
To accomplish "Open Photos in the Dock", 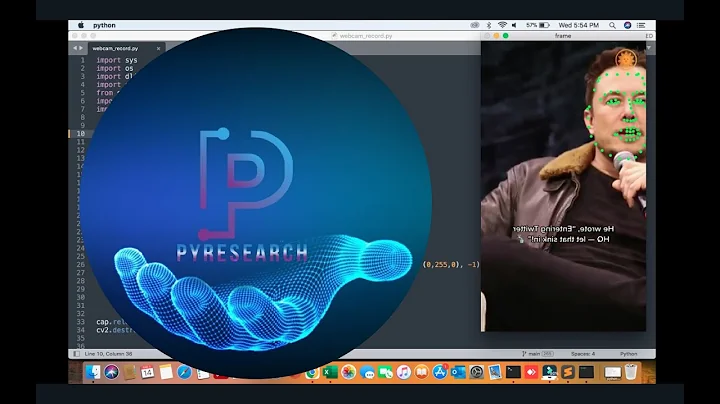I will 349,372.
